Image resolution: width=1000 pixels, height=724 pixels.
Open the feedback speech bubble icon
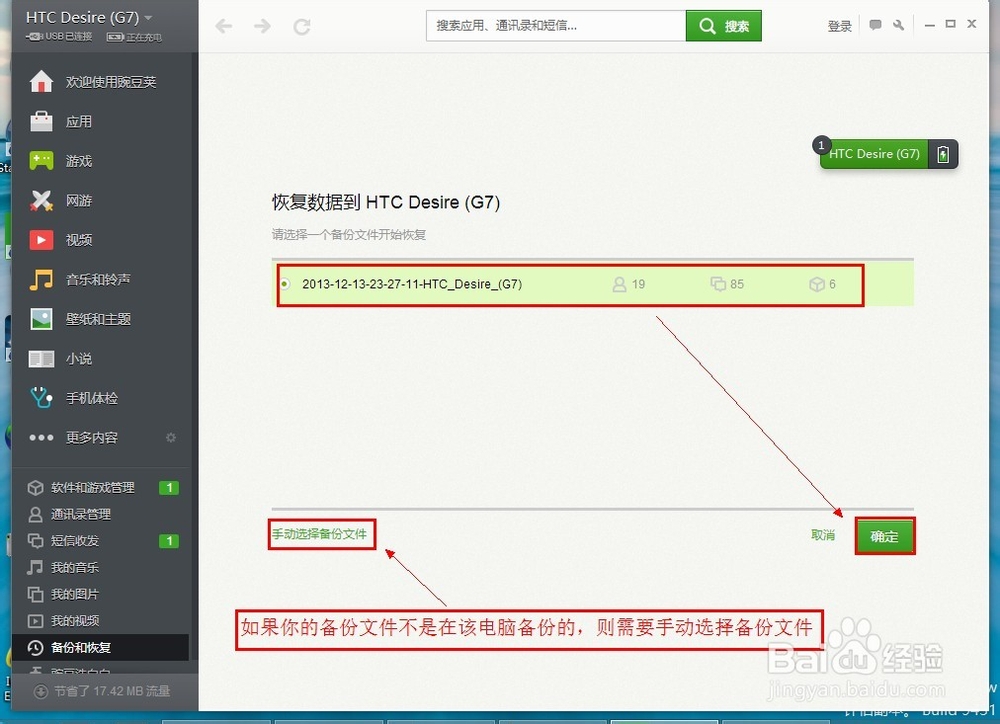876,26
